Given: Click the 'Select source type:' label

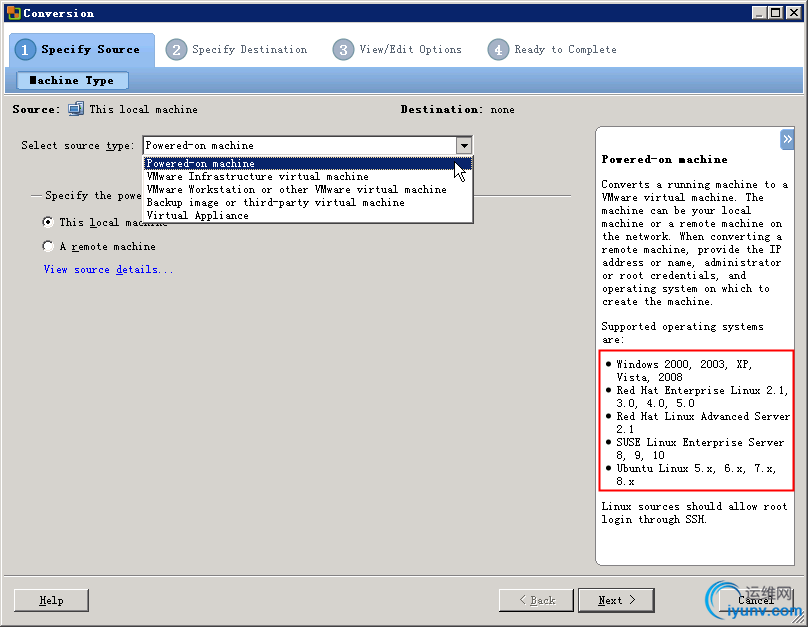Looking at the screenshot, I should pyautogui.click(x=77, y=145).
